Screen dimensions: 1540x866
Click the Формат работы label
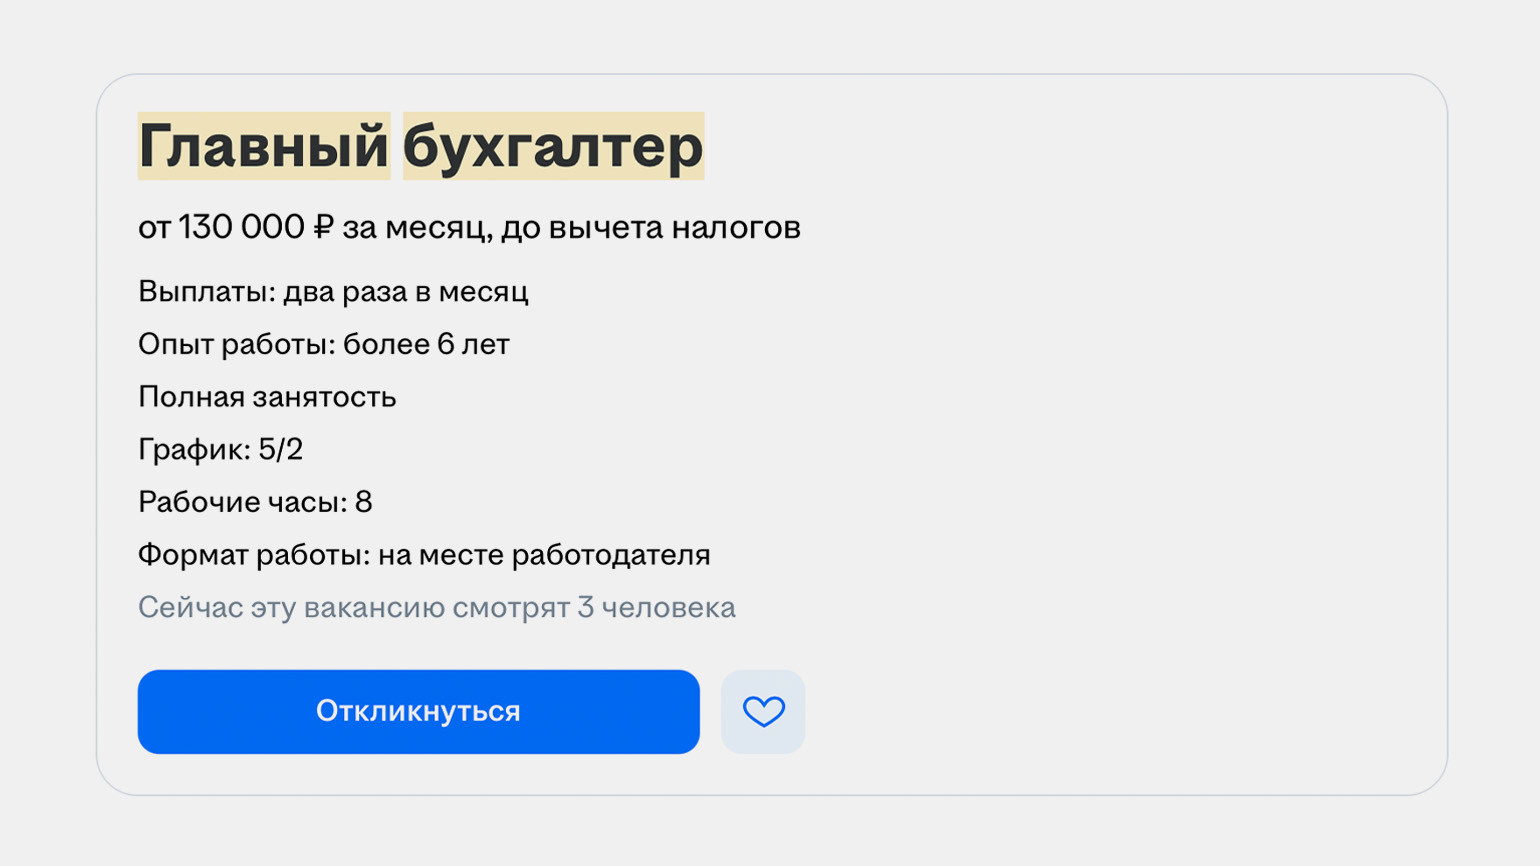click(x=254, y=555)
